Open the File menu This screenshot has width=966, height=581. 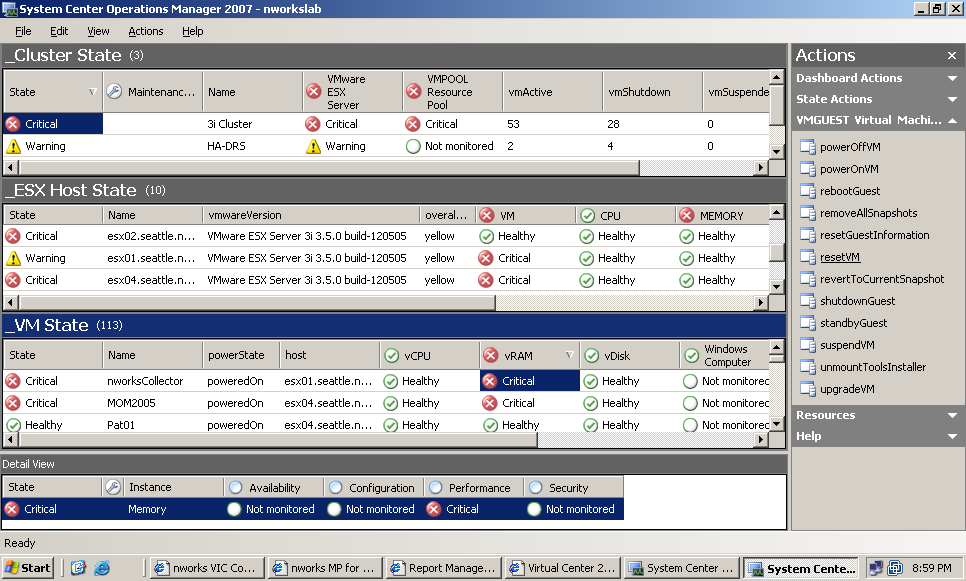pos(23,31)
